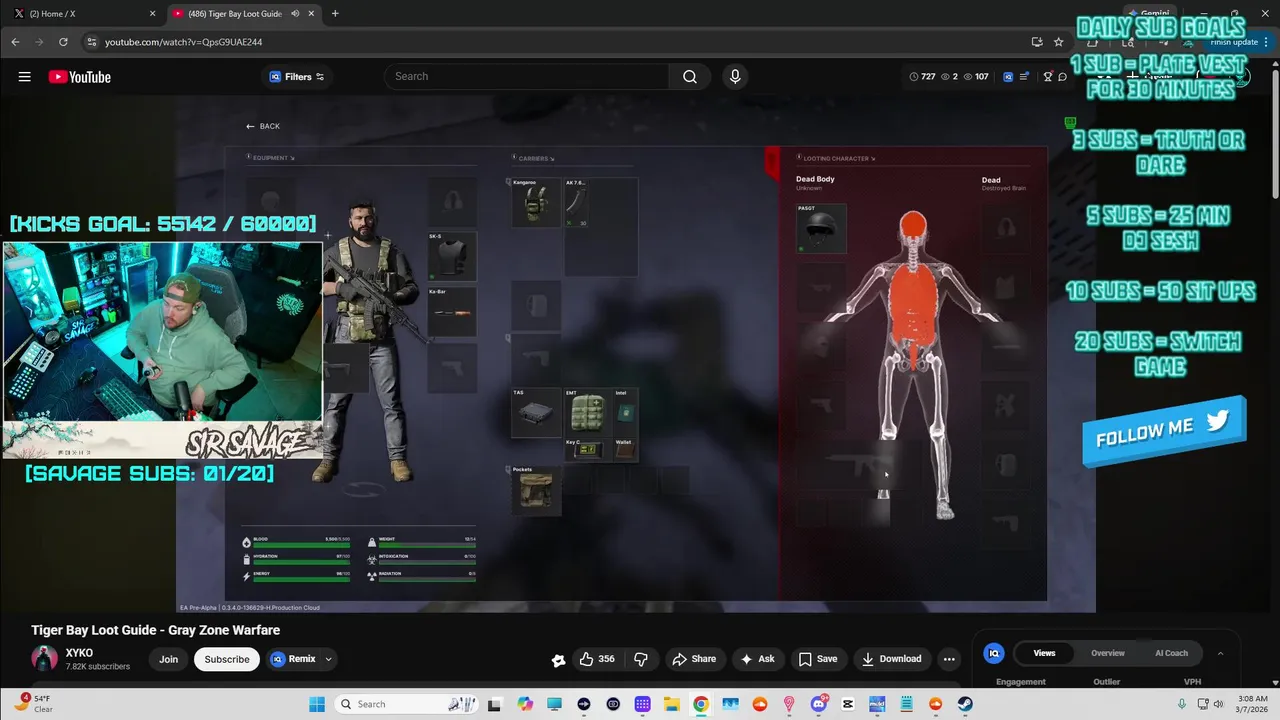Screen dimensions: 1280x720
Task: Go back in browser history
Action: [15, 42]
